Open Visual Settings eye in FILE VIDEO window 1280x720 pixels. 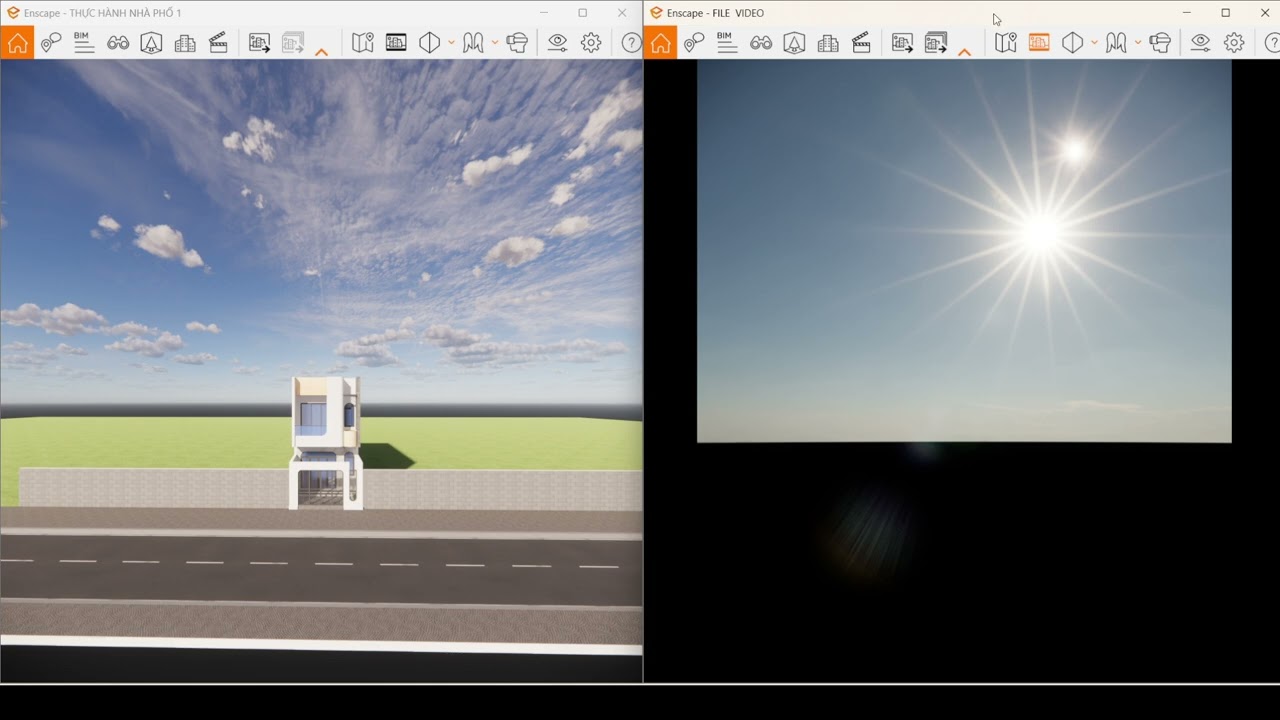[x=1200, y=43]
